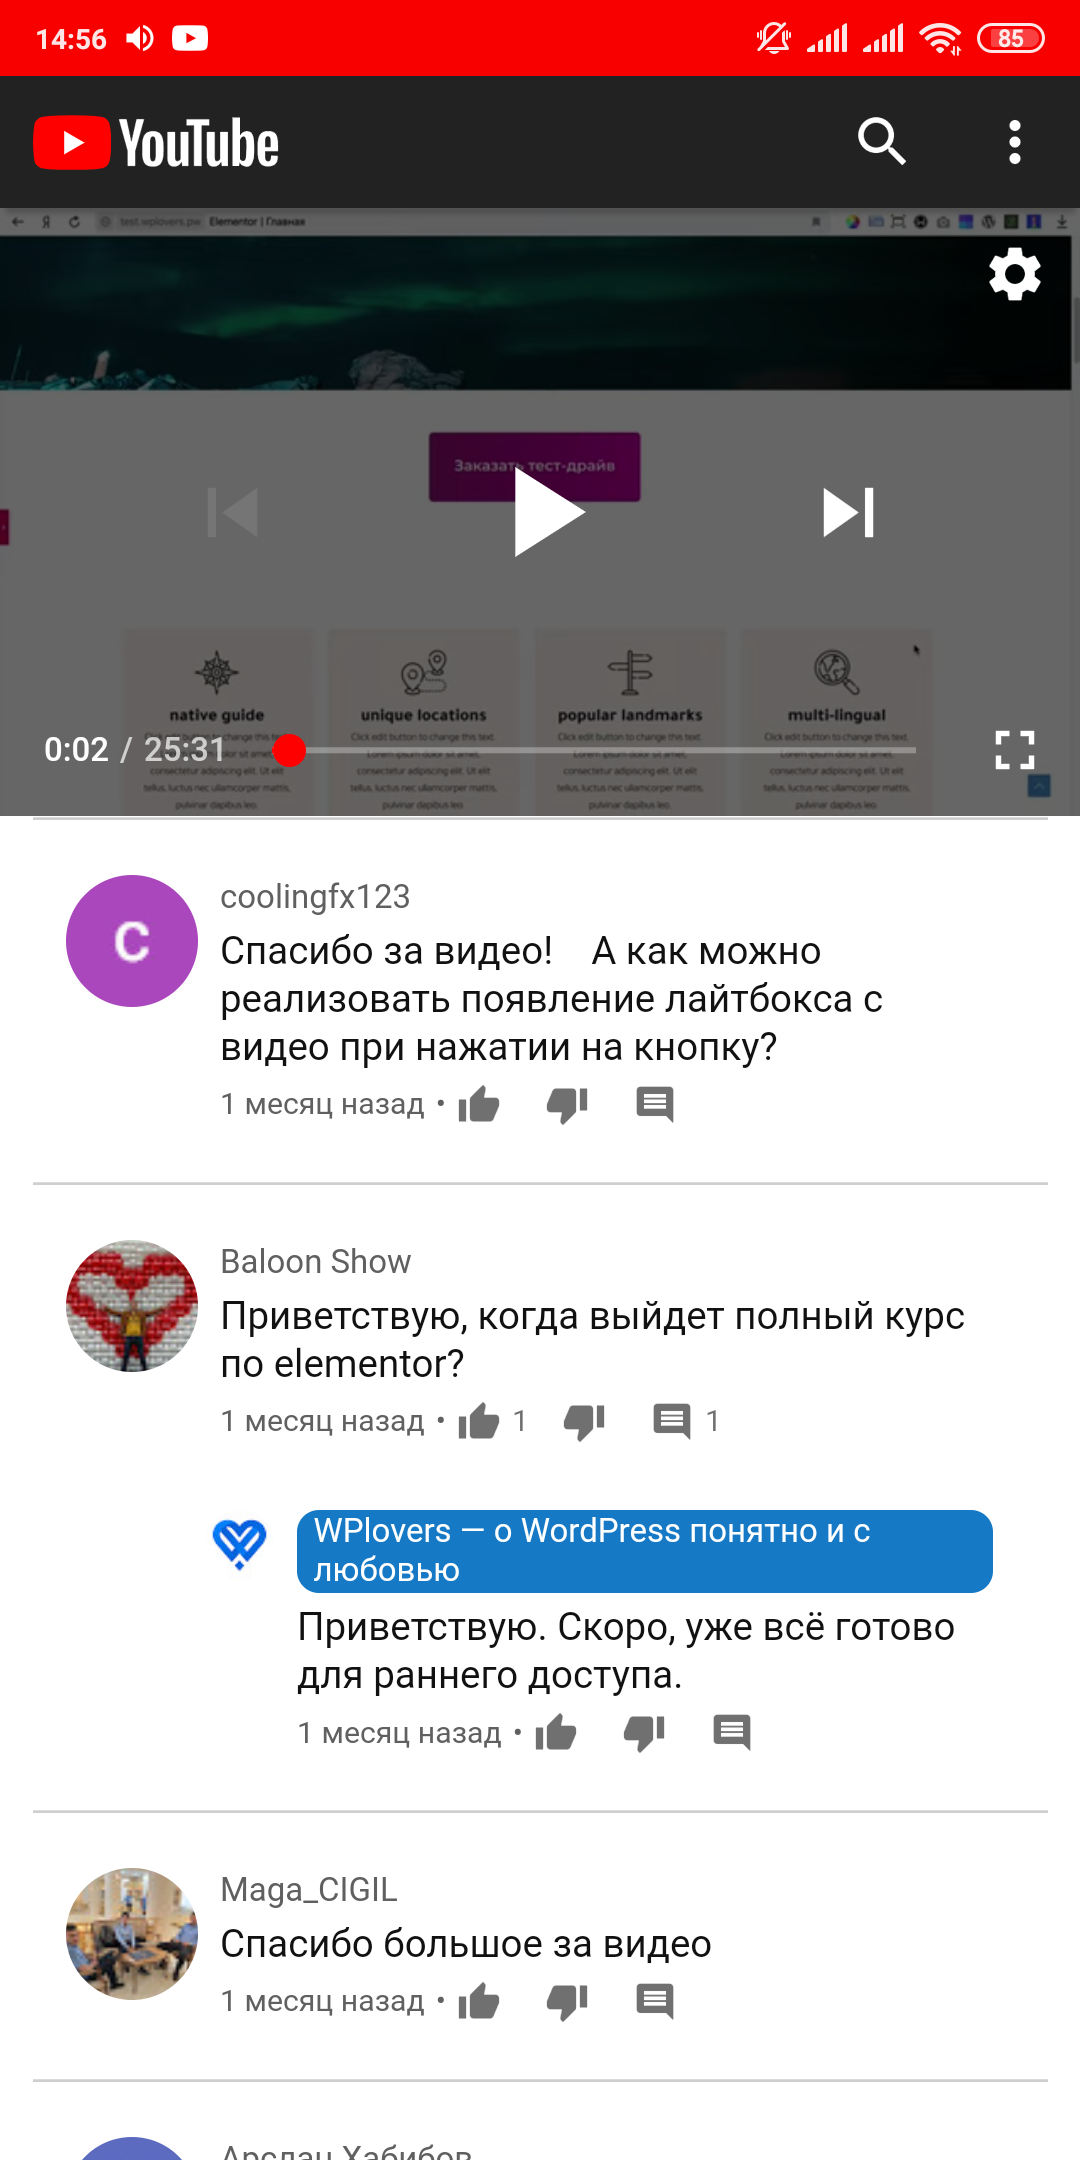Play the paused video

click(548, 512)
